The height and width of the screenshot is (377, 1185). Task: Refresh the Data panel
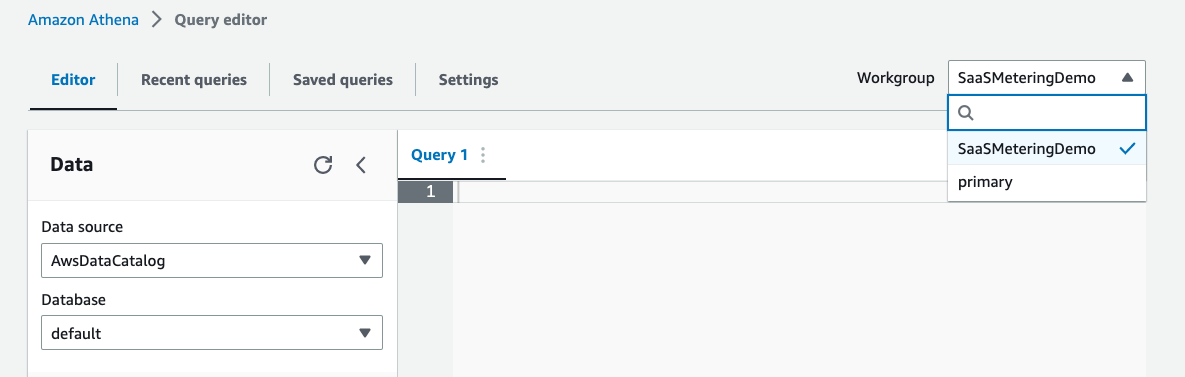pyautogui.click(x=323, y=165)
